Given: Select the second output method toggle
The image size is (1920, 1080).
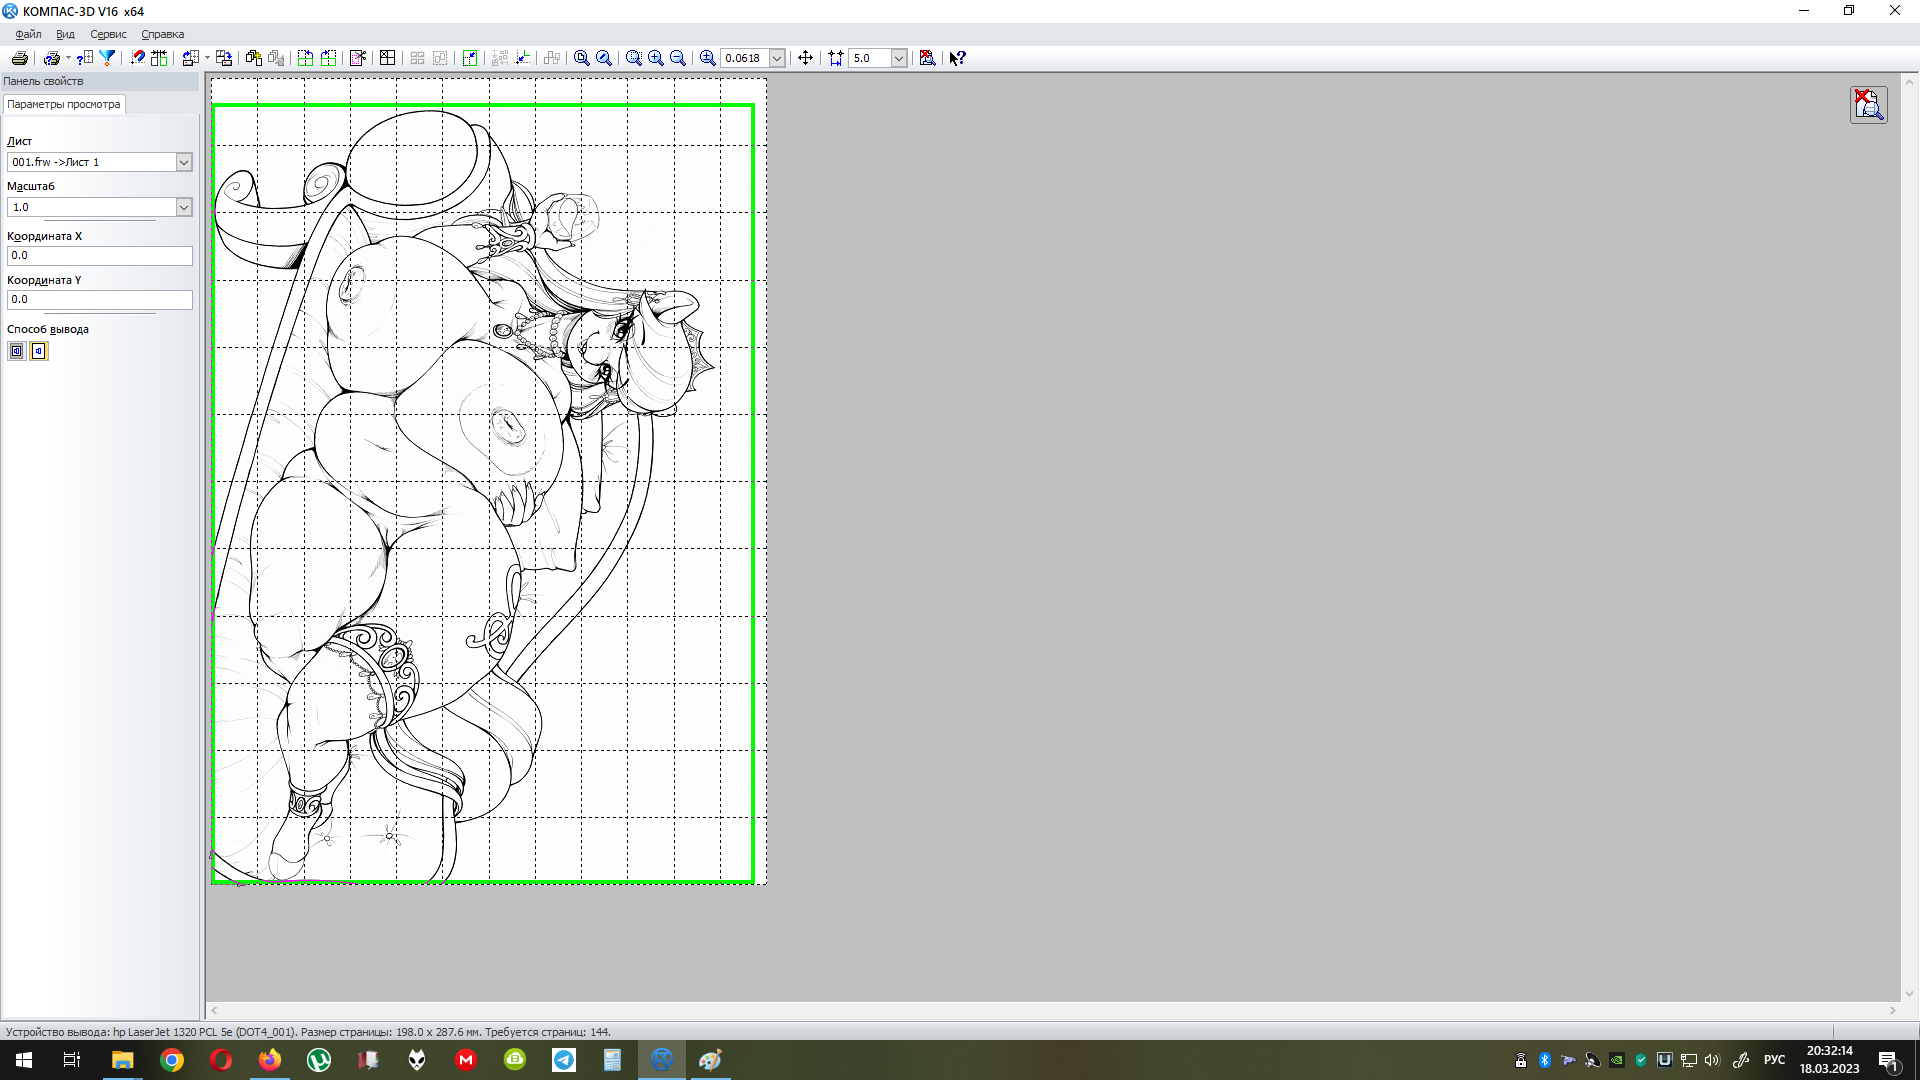Looking at the screenshot, I should pos(39,351).
